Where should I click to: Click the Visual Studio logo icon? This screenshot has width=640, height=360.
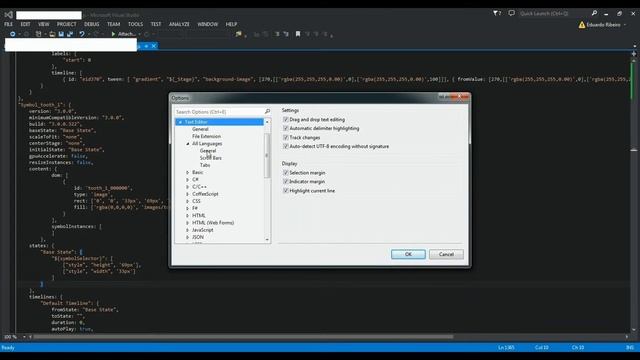click(x=9, y=15)
